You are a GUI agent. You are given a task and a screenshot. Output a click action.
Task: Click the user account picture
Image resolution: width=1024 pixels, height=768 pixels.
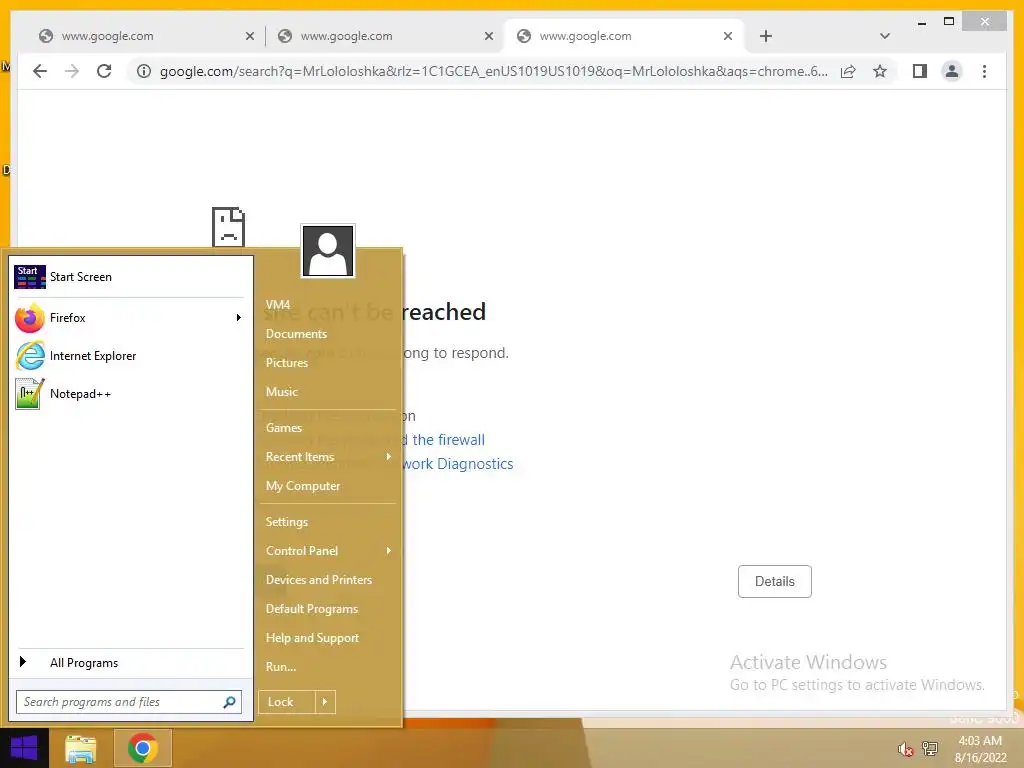click(x=328, y=251)
